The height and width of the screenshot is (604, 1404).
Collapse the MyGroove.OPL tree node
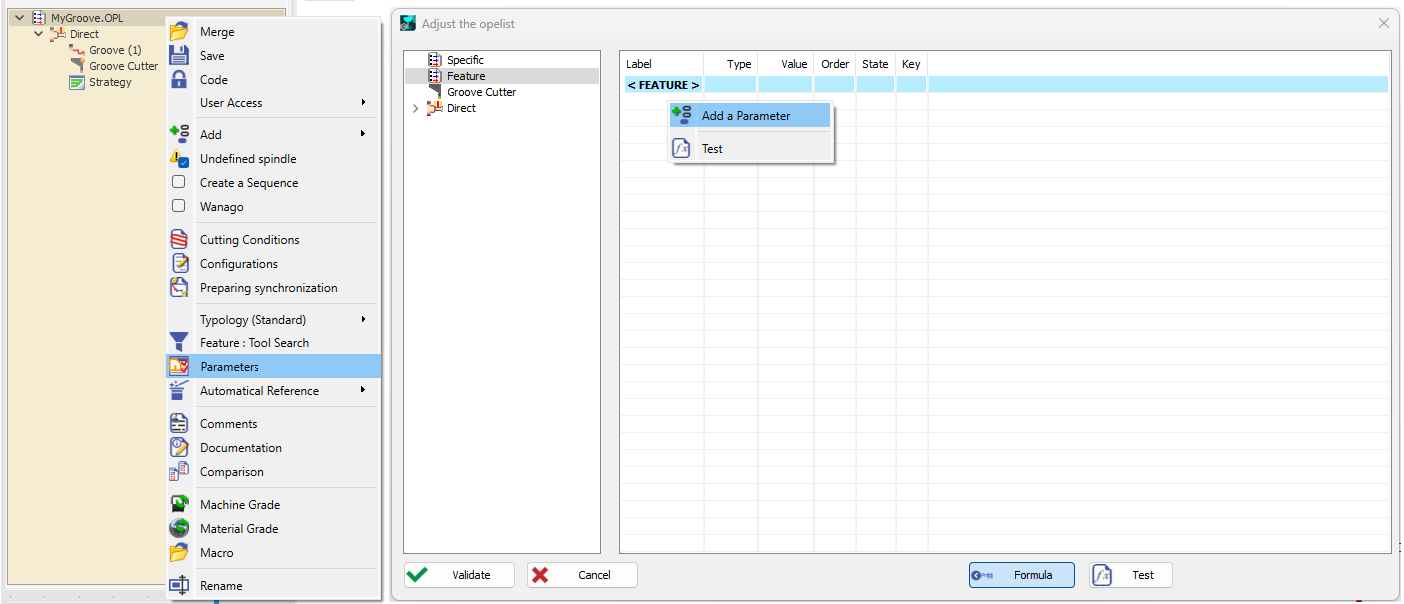(19, 18)
